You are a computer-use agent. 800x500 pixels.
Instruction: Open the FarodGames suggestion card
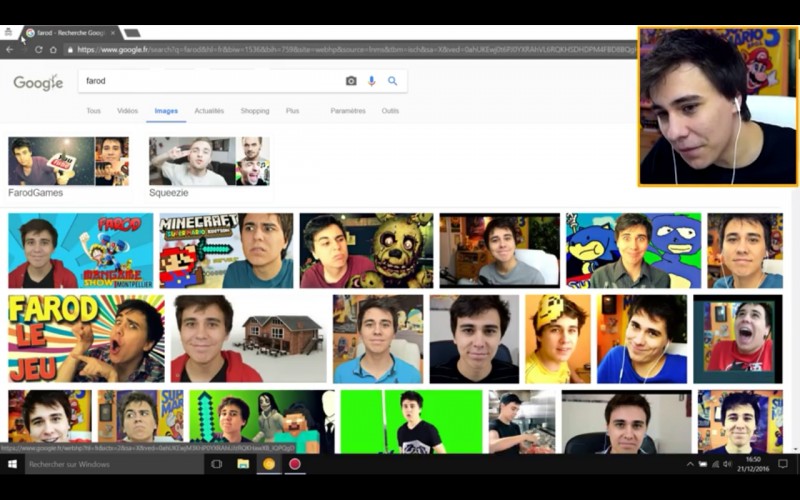pyautogui.click(x=69, y=167)
